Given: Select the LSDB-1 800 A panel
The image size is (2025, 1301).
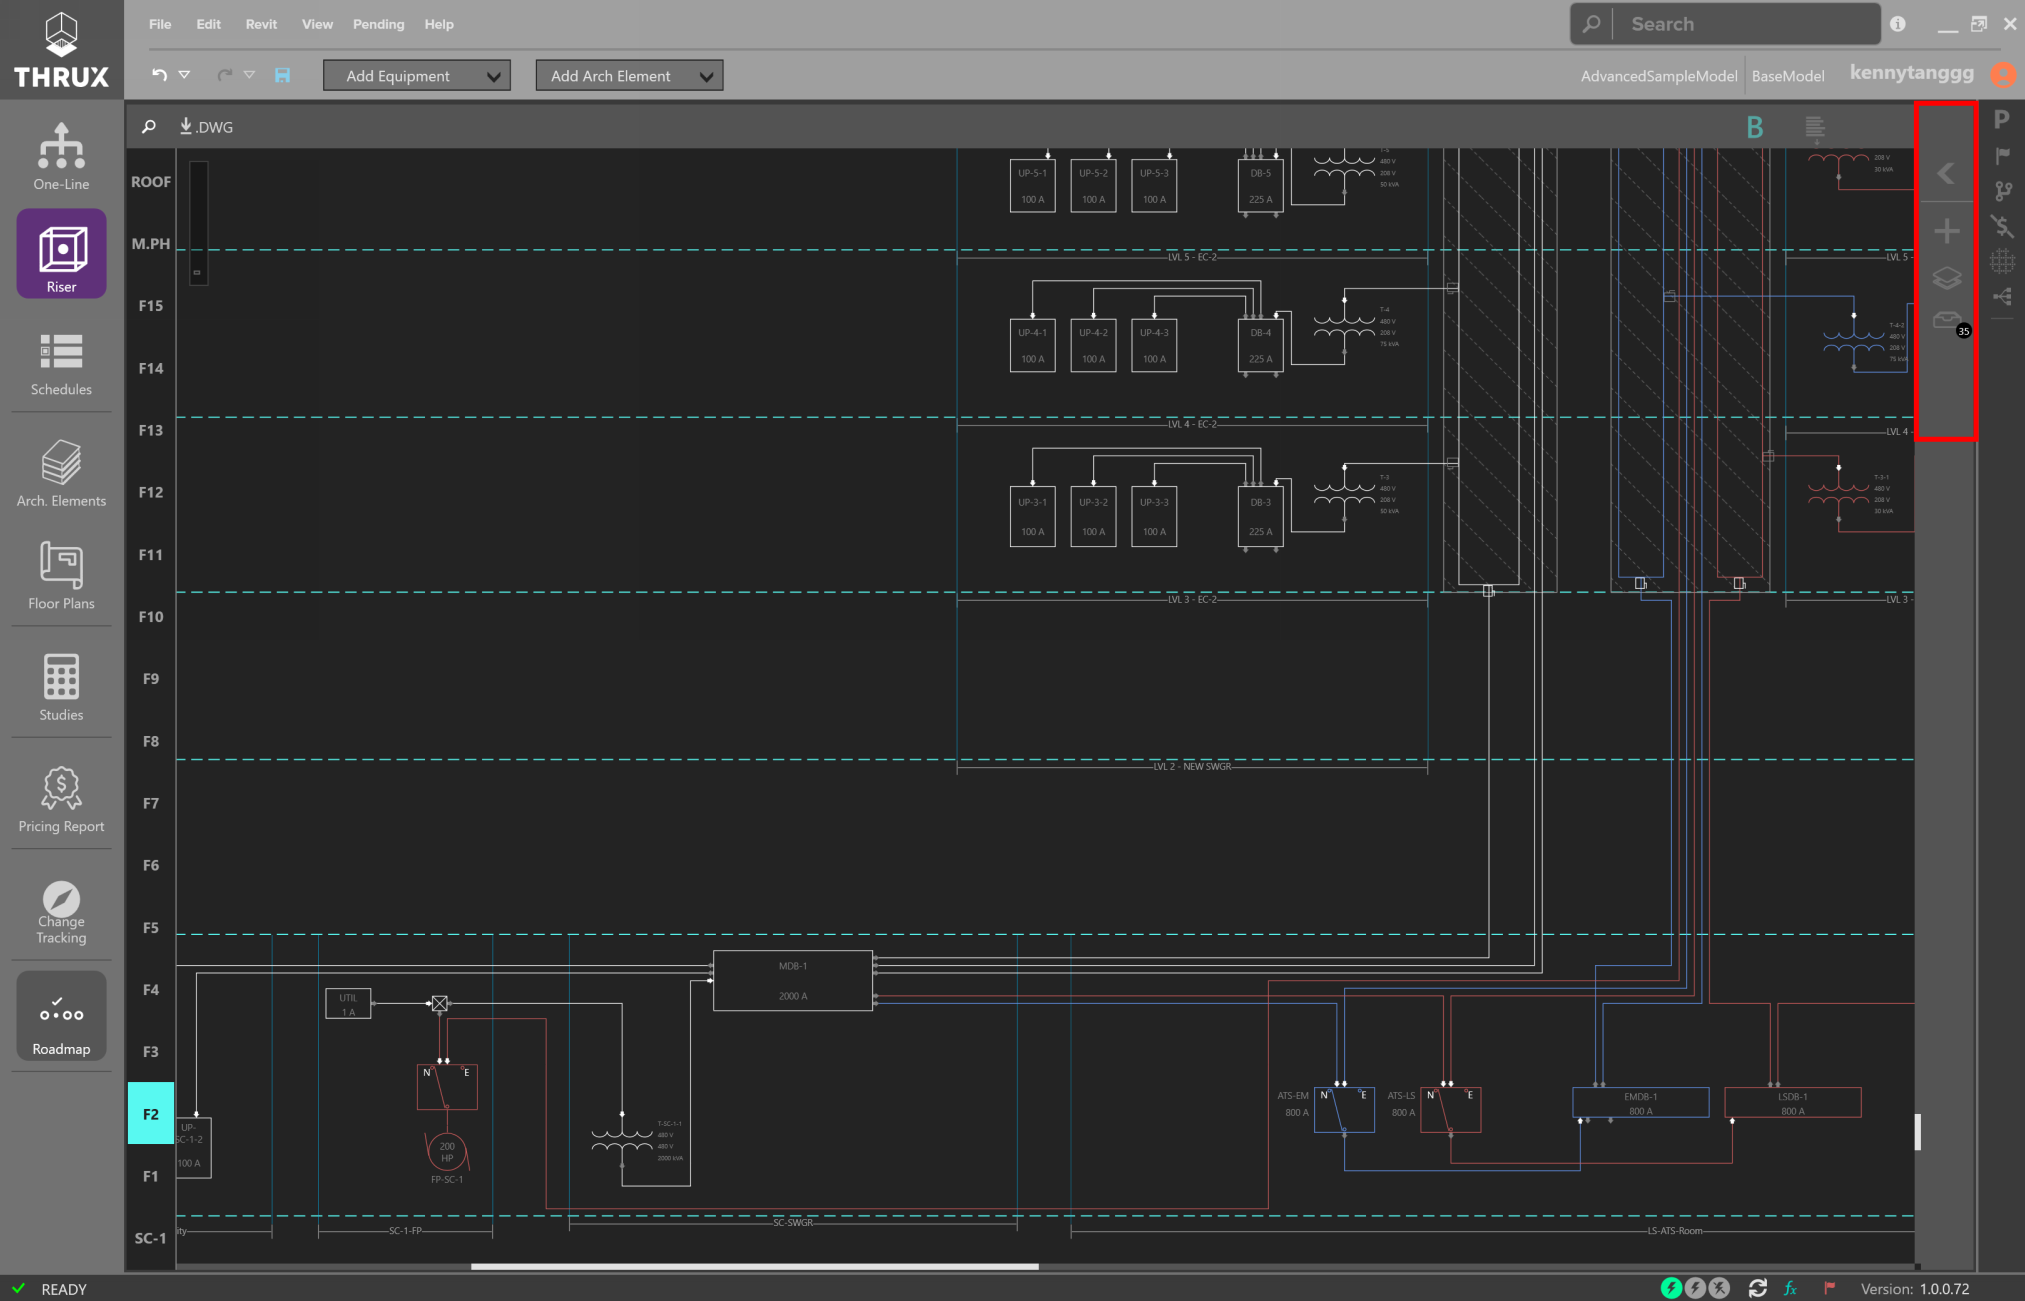Looking at the screenshot, I should pos(1792,1102).
